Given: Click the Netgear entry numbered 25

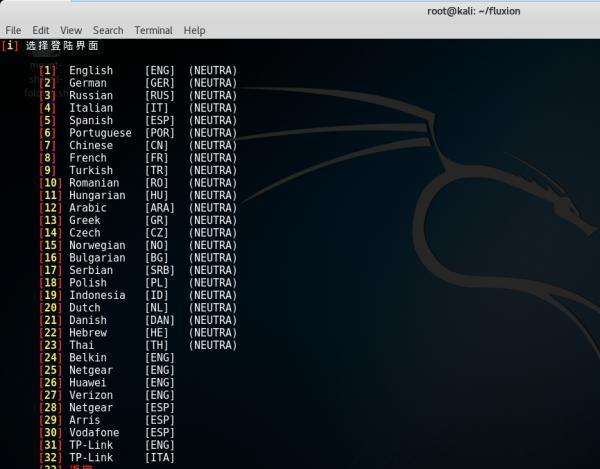Looking at the screenshot, I should coord(91,370).
